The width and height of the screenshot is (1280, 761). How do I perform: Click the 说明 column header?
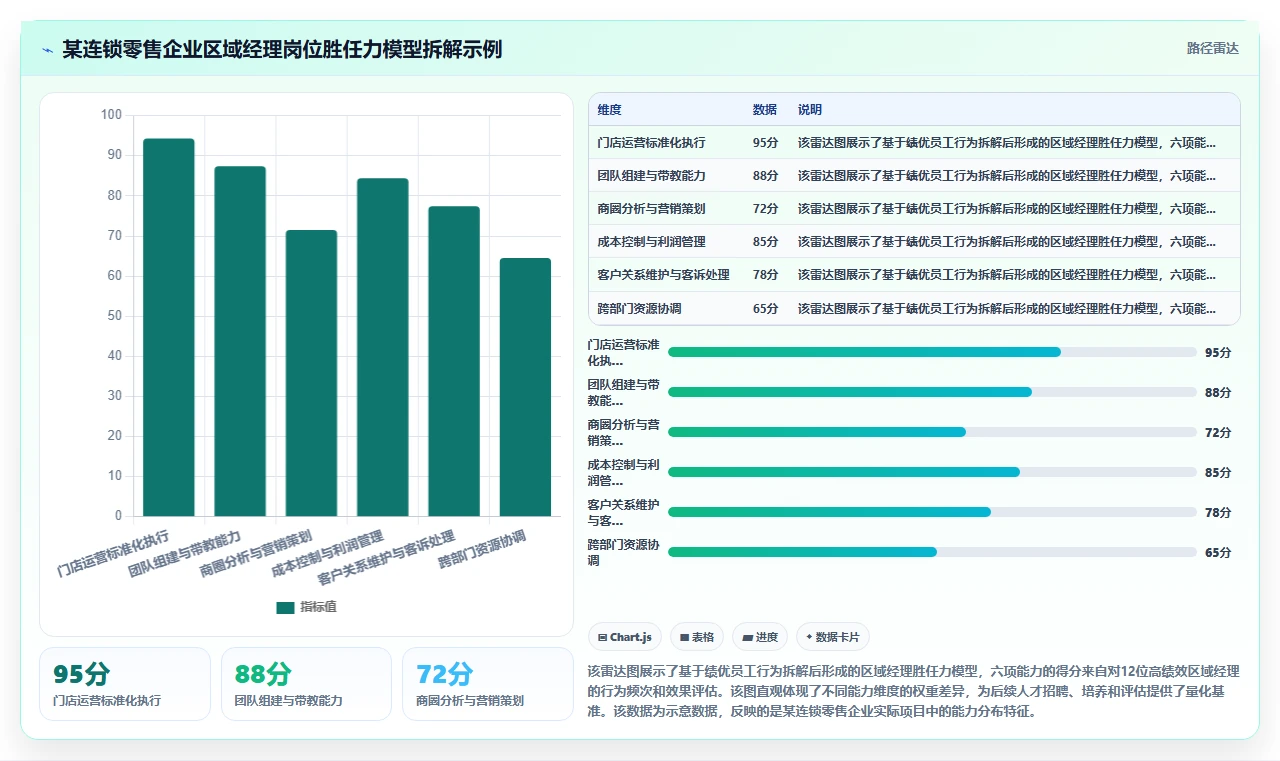[810, 110]
